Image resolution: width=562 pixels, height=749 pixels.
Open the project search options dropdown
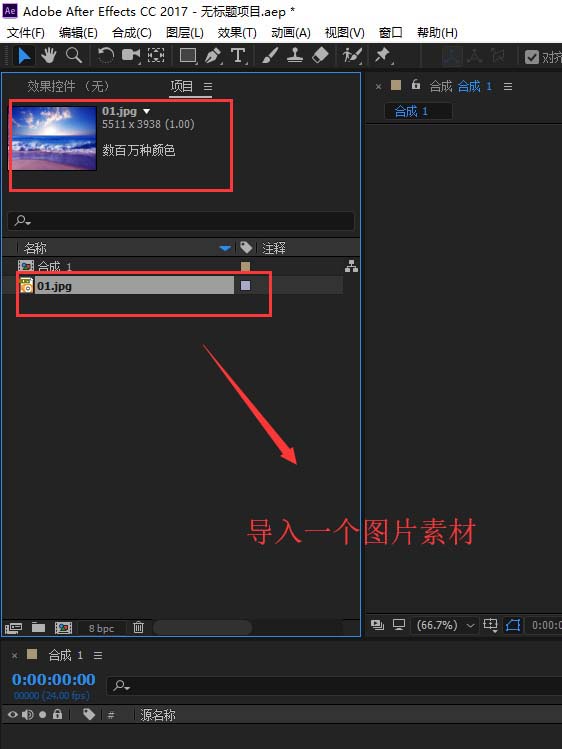tap(22, 221)
